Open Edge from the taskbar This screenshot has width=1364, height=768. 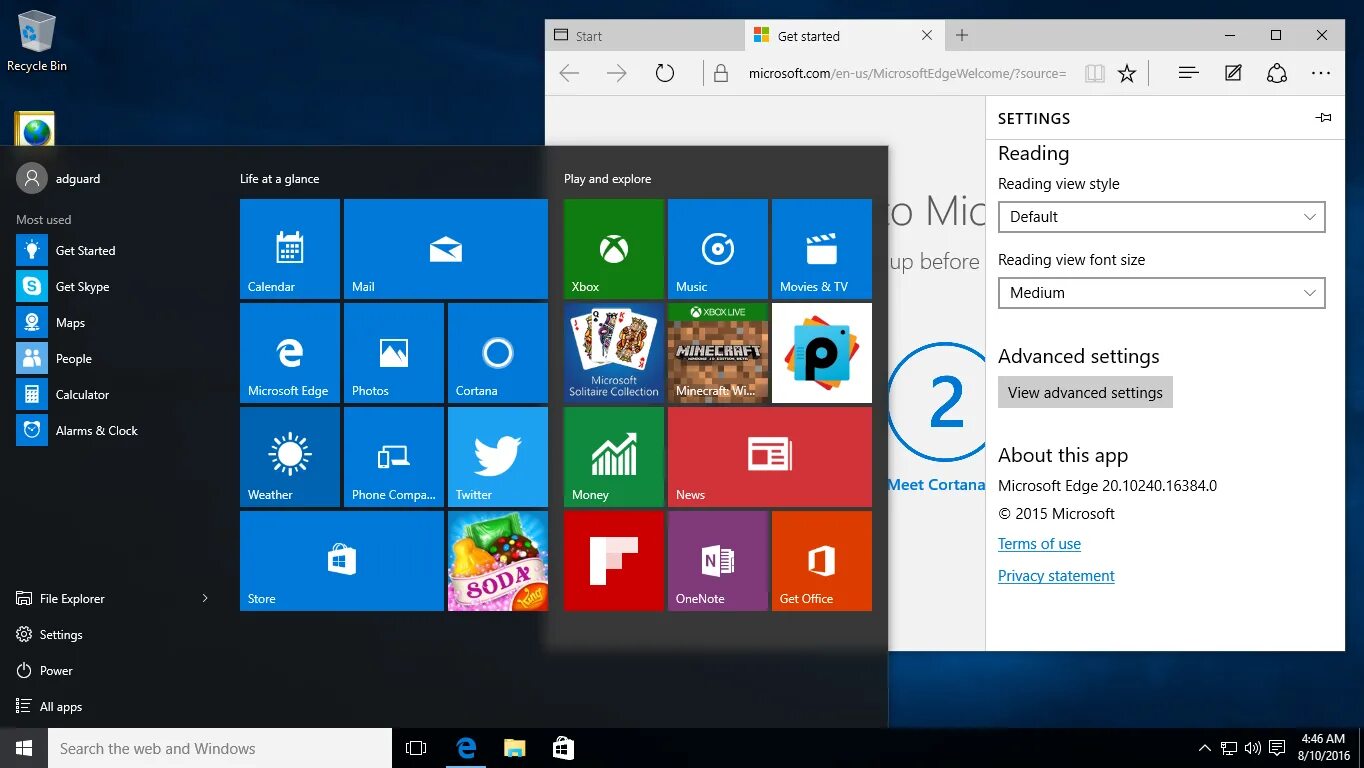pos(466,748)
